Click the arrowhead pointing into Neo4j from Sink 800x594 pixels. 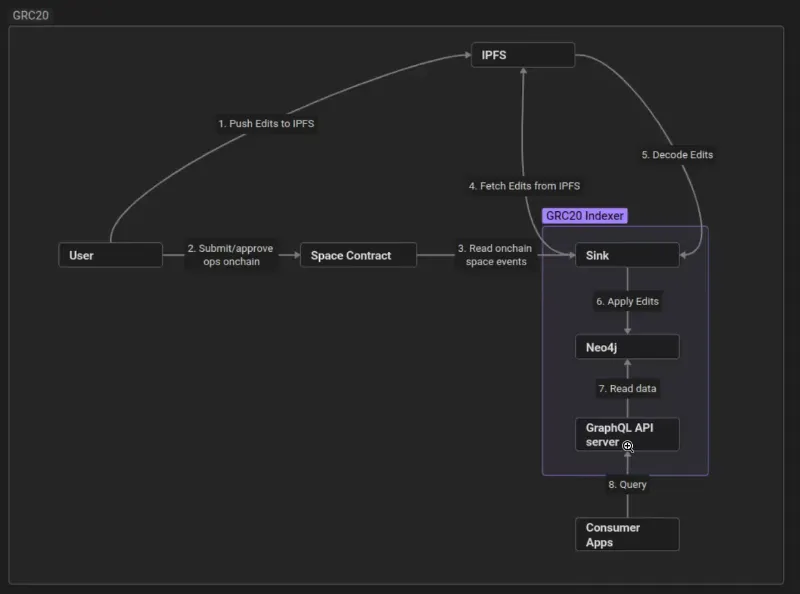627,331
